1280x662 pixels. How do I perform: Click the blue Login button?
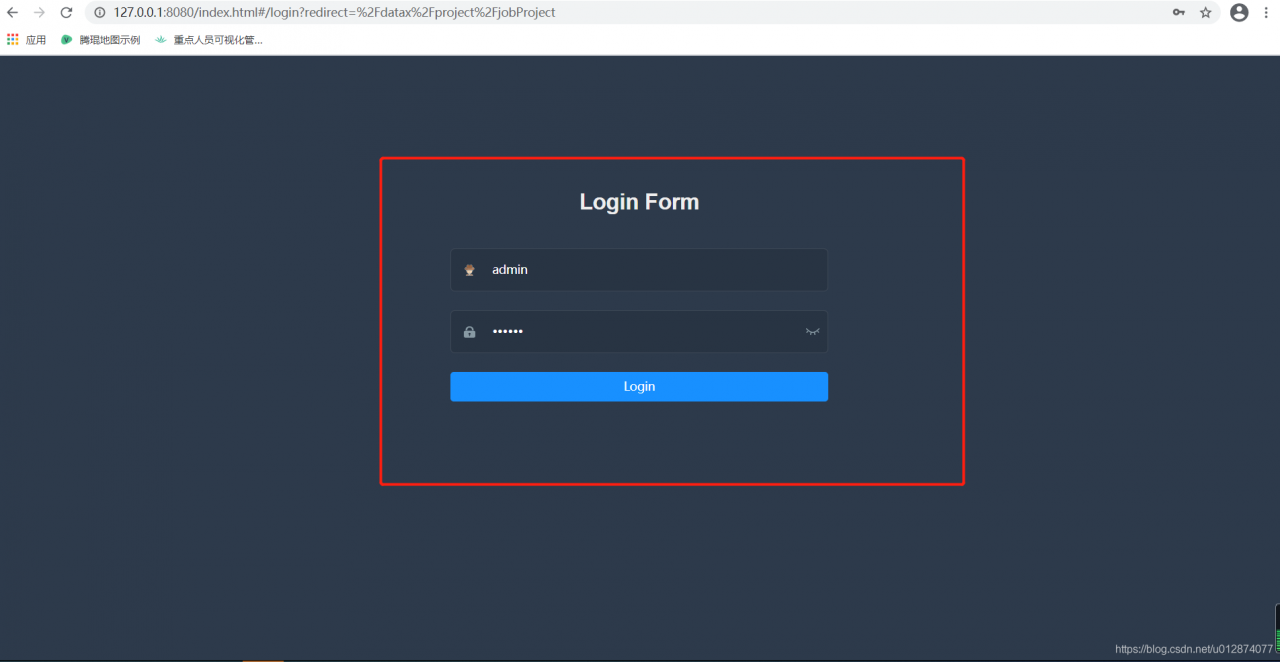click(x=639, y=387)
